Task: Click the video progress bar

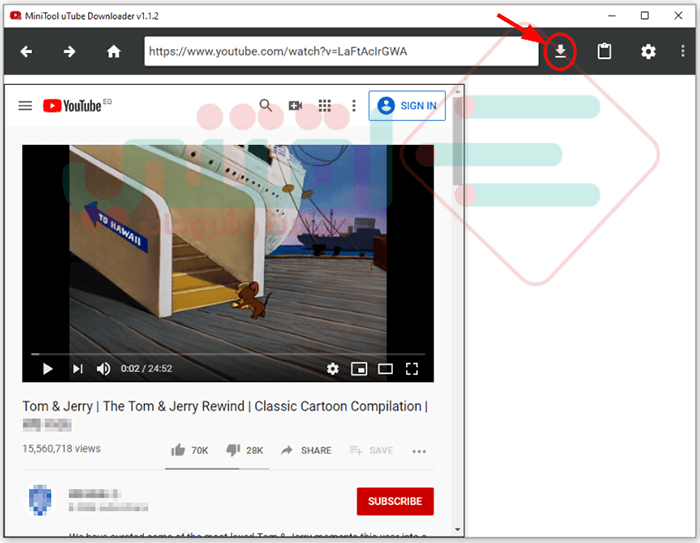Action: 228,354
